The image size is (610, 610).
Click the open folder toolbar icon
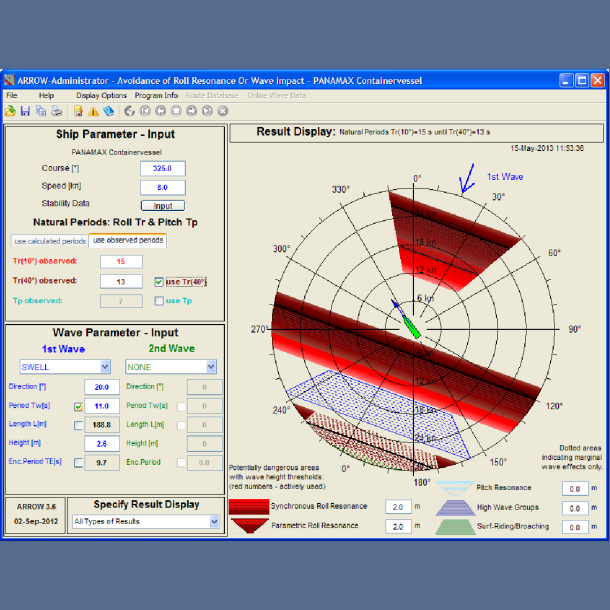point(10,111)
